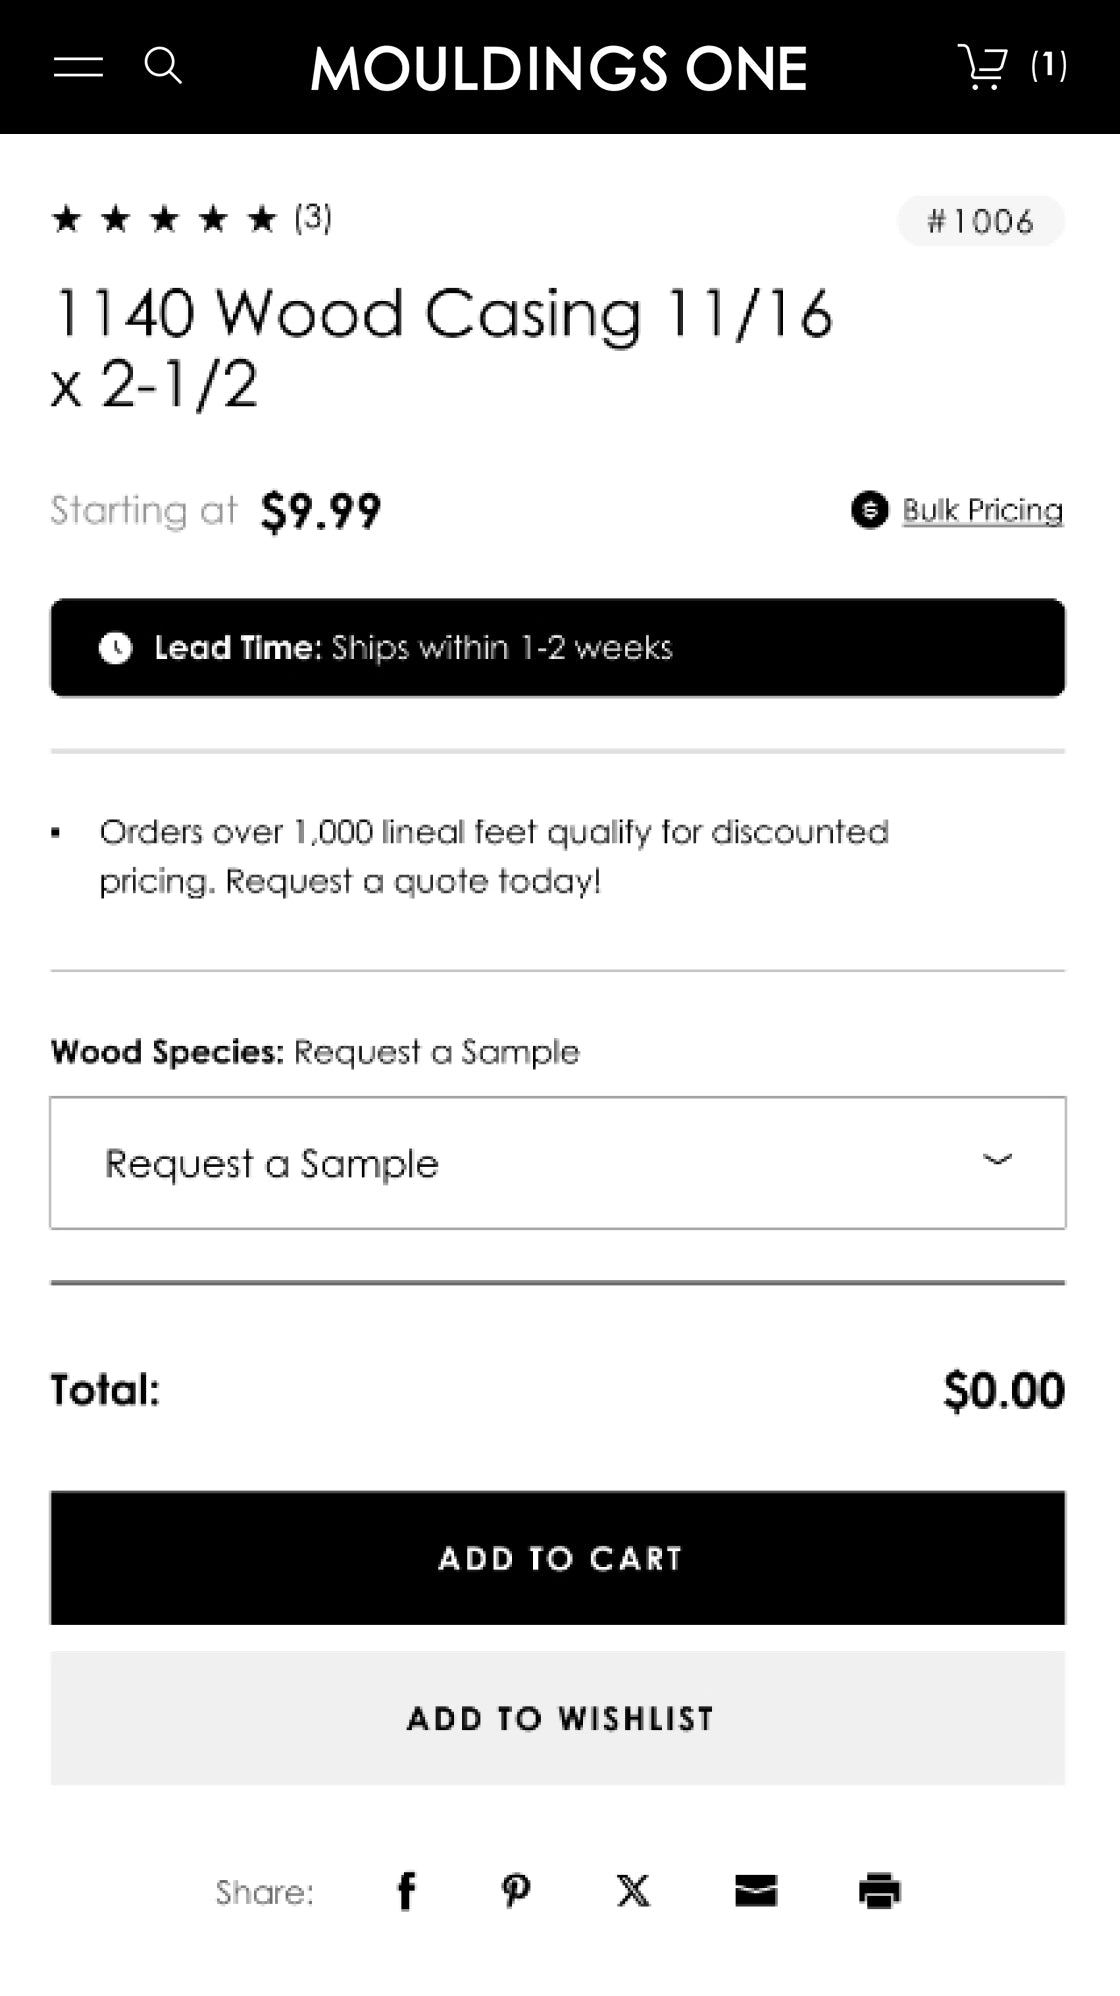Image resolution: width=1120 pixels, height=1996 pixels.
Task: Click the Bulk Pricing dollar icon
Action: 869,510
